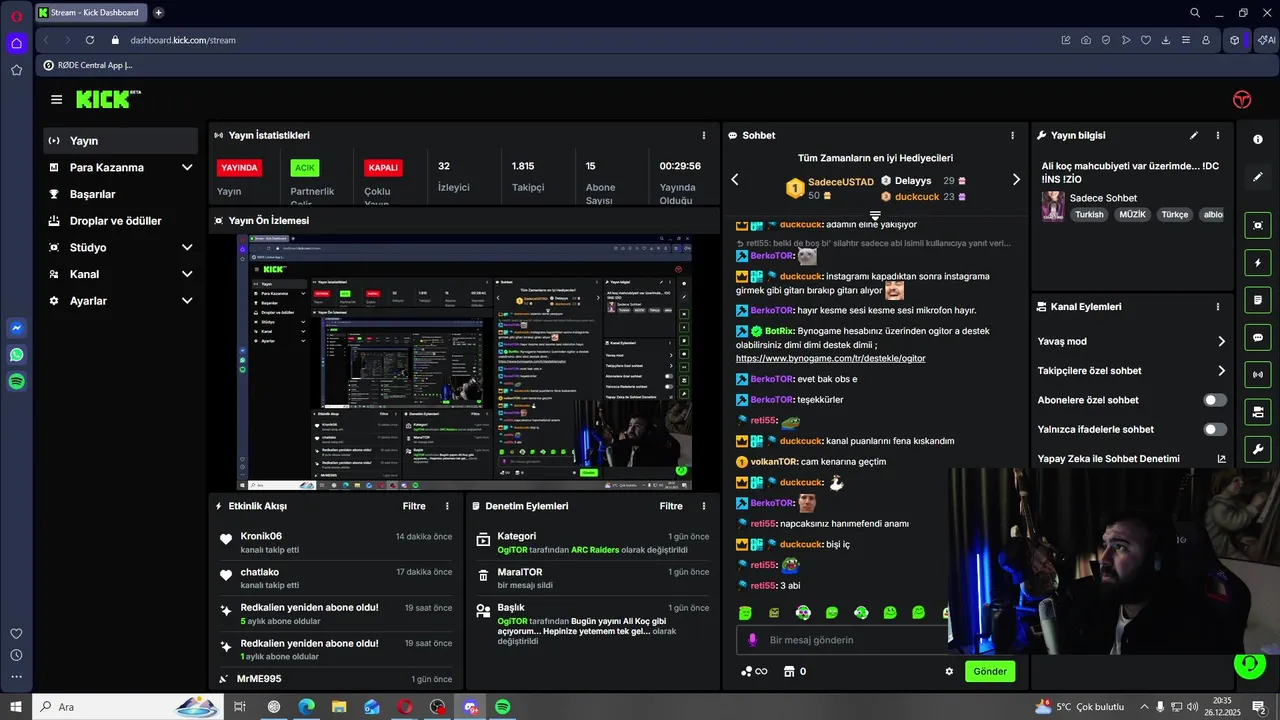Open Denetim Eylemleri three-dot menu
This screenshot has width=1280, height=720.
(704, 506)
